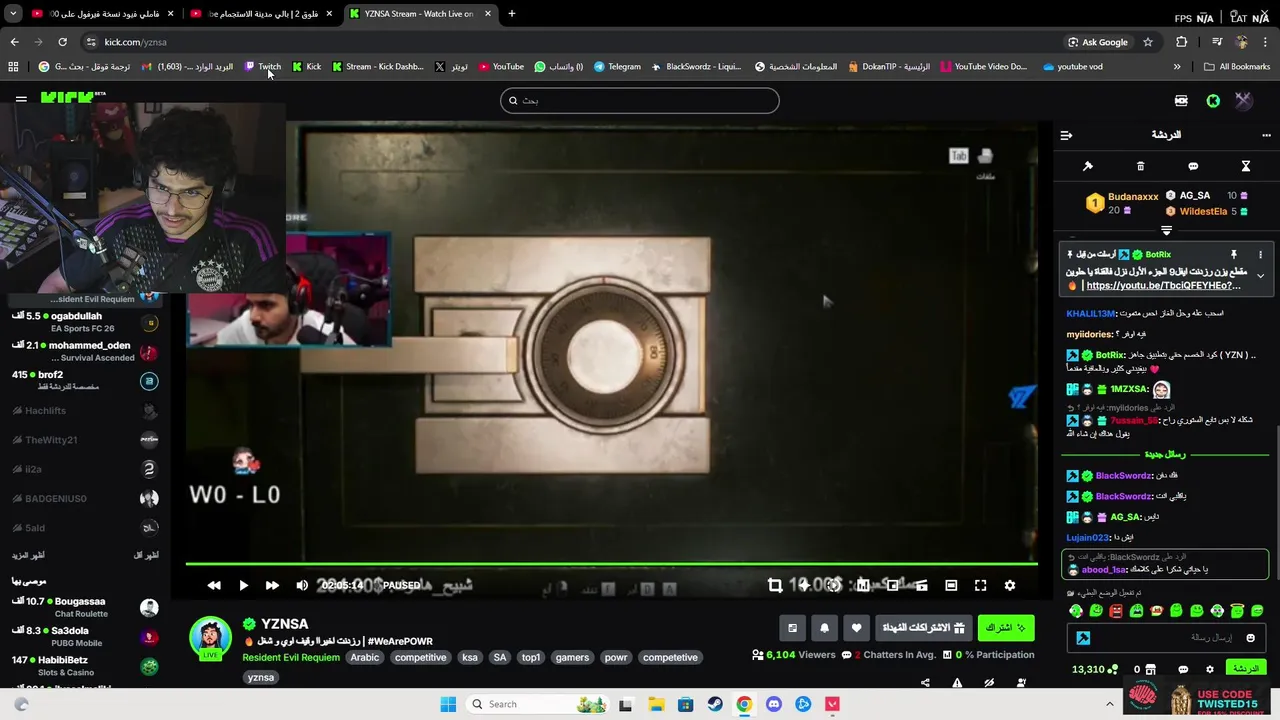This screenshot has height=720, width=1280.
Task: Expand the hidden bookmarks overflow chevron
Action: [x=1177, y=67]
